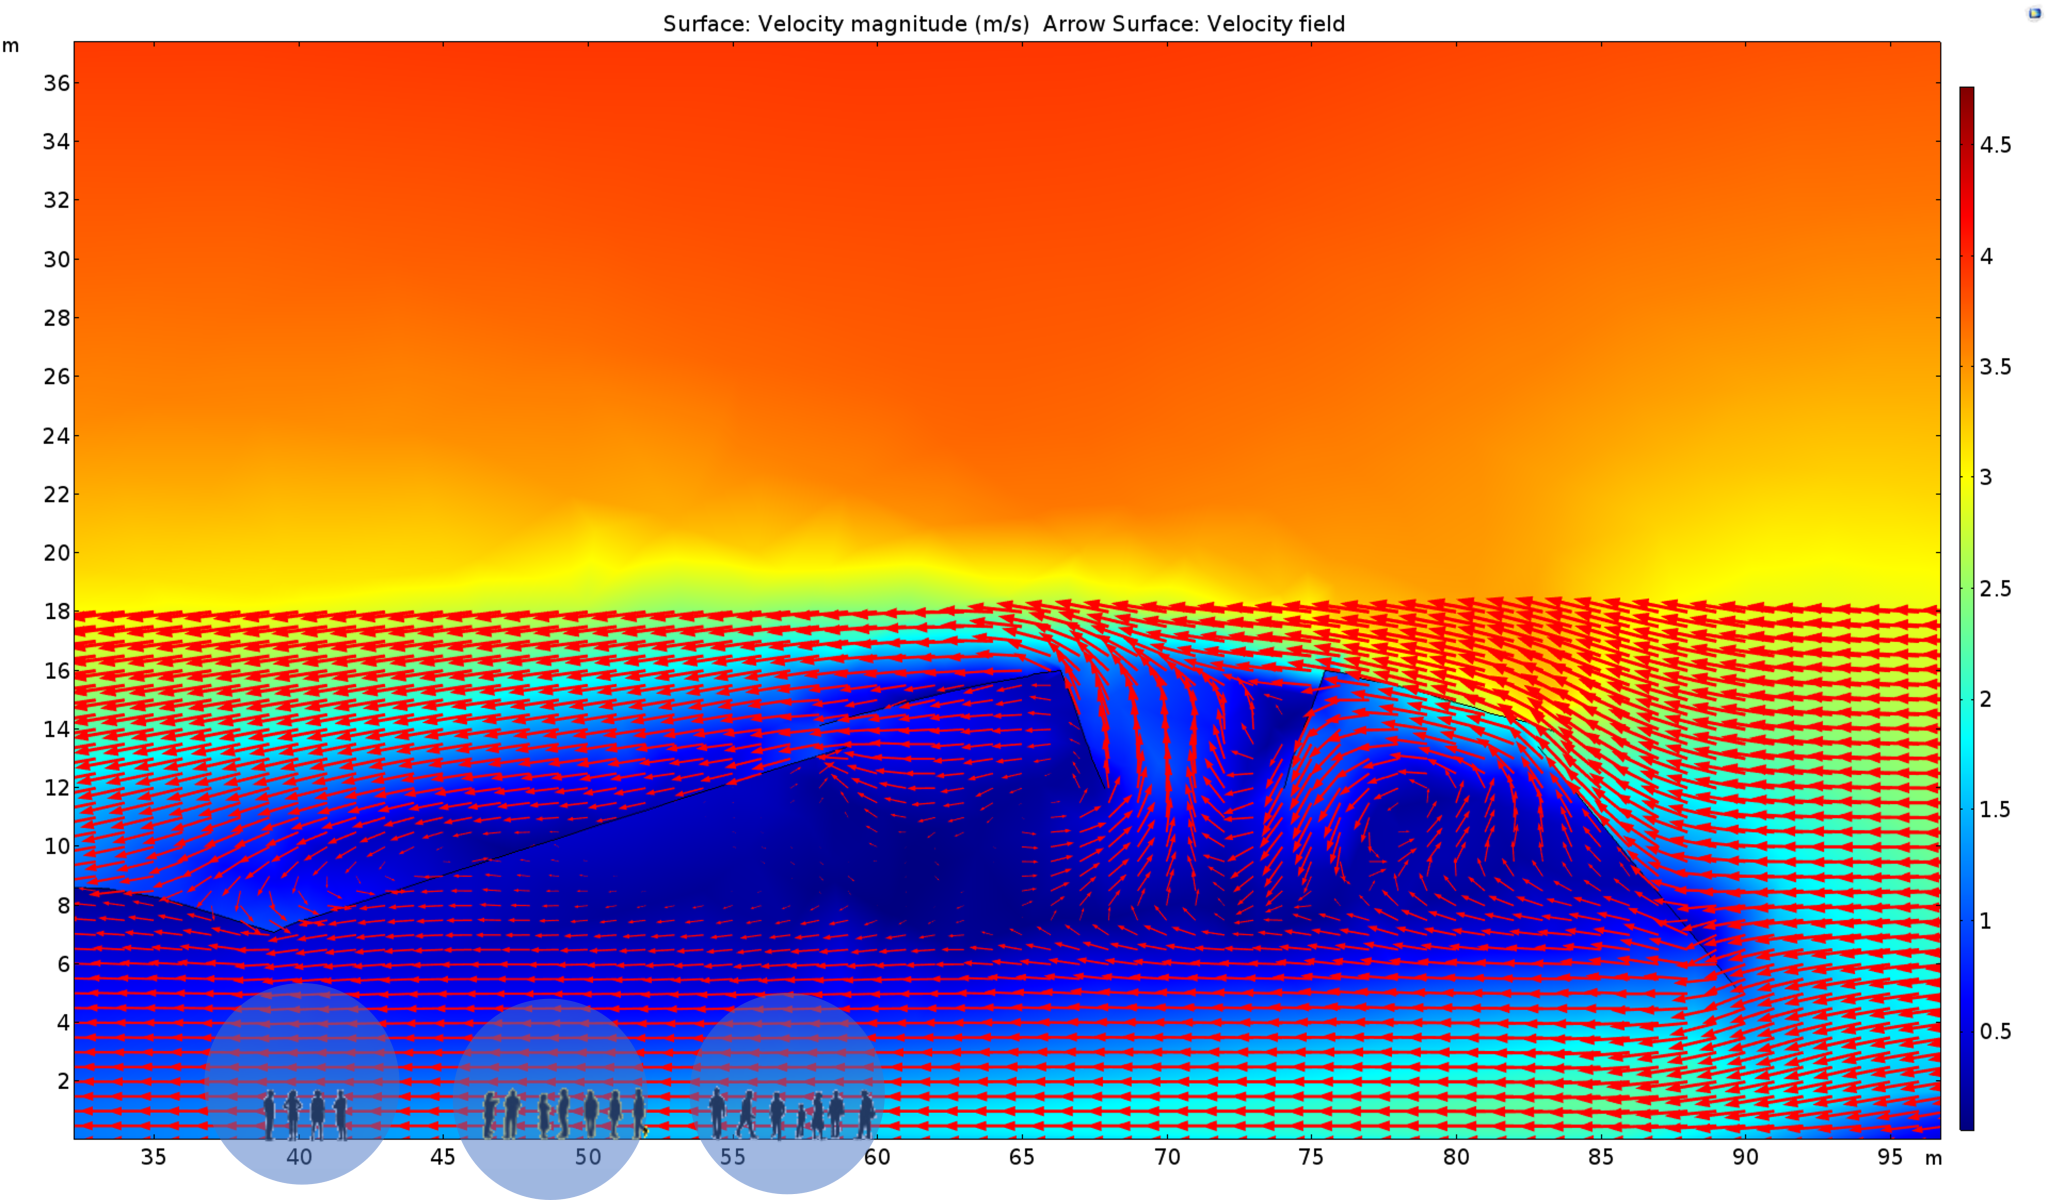2048x1200 pixels.
Task: Click the plot title 'Surface: Velocity magnitude (m/s)'
Action: click(x=845, y=24)
